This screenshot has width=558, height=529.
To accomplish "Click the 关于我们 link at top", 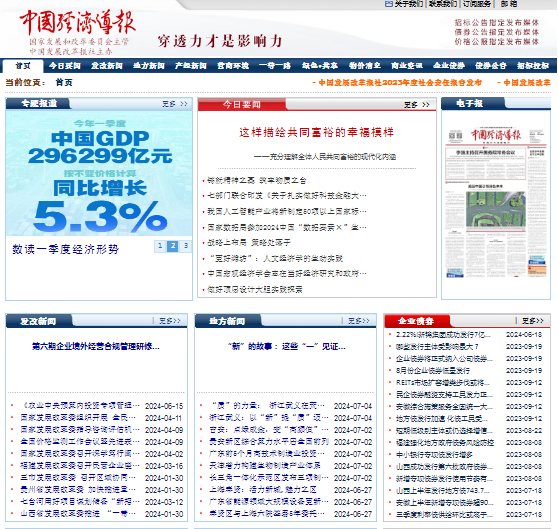I will point(409,4).
